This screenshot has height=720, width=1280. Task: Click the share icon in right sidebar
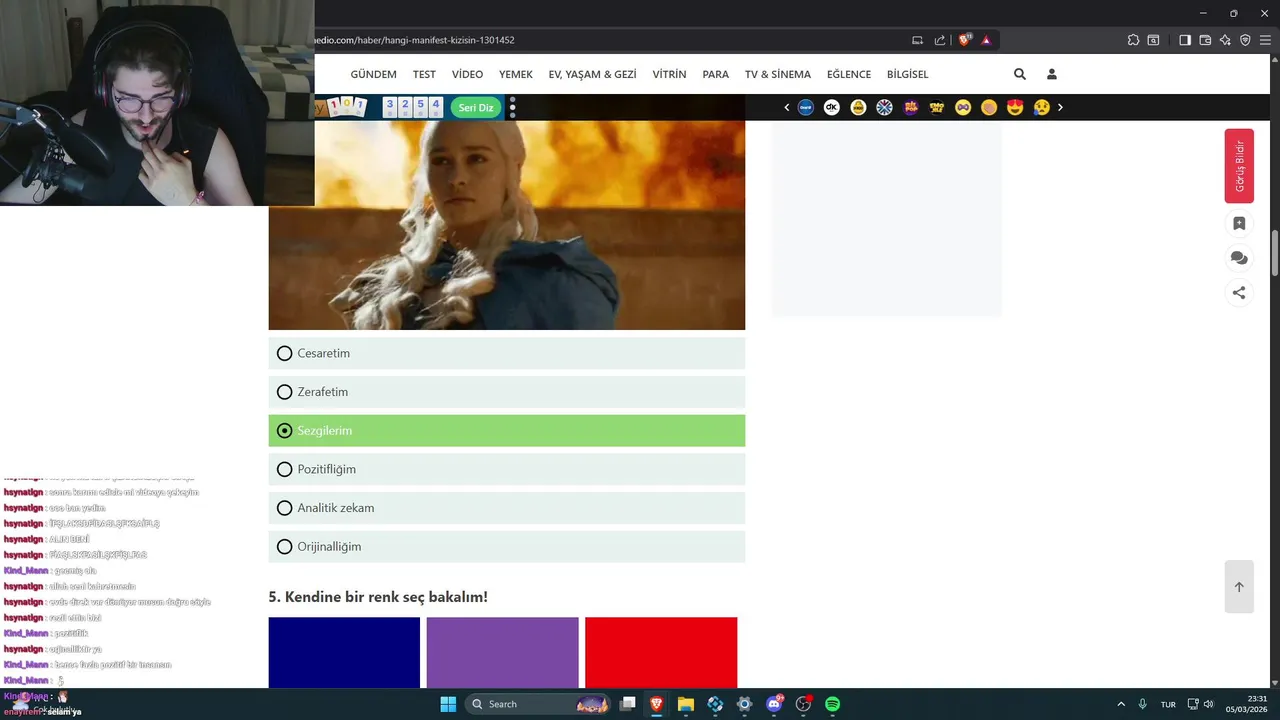(x=1239, y=293)
